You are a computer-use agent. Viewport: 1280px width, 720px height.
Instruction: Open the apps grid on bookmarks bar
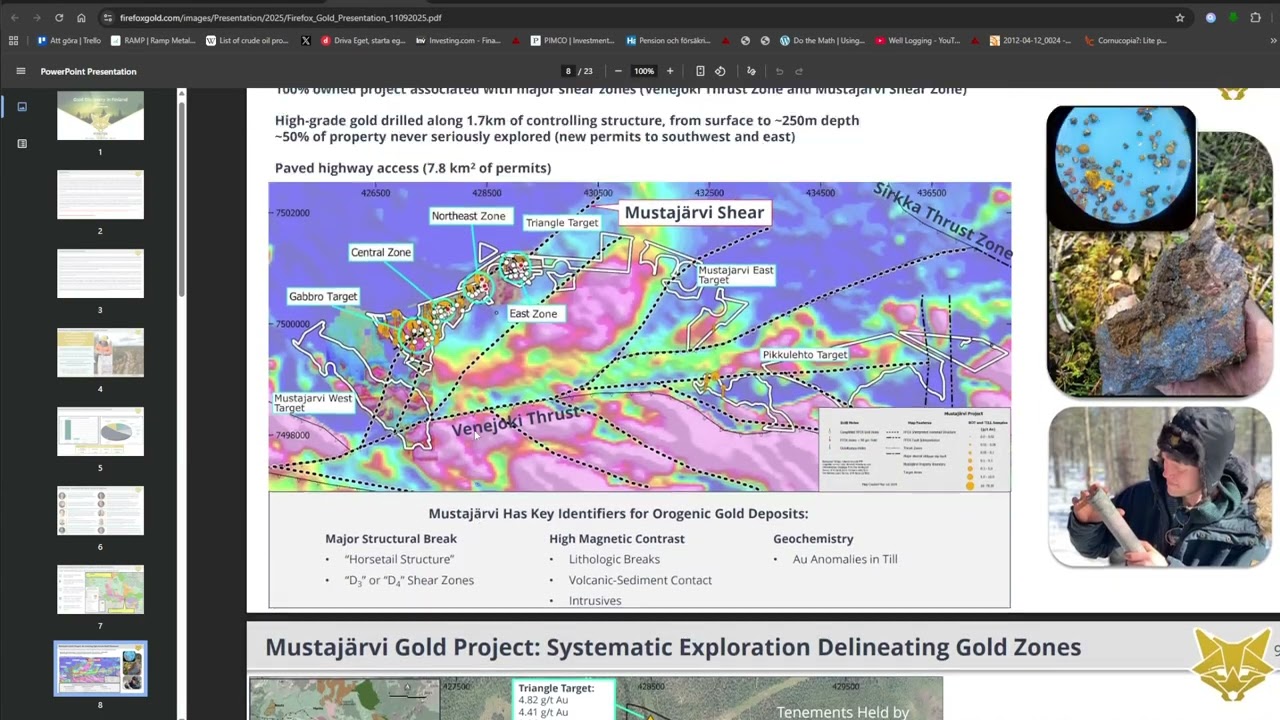pyautogui.click(x=13, y=41)
